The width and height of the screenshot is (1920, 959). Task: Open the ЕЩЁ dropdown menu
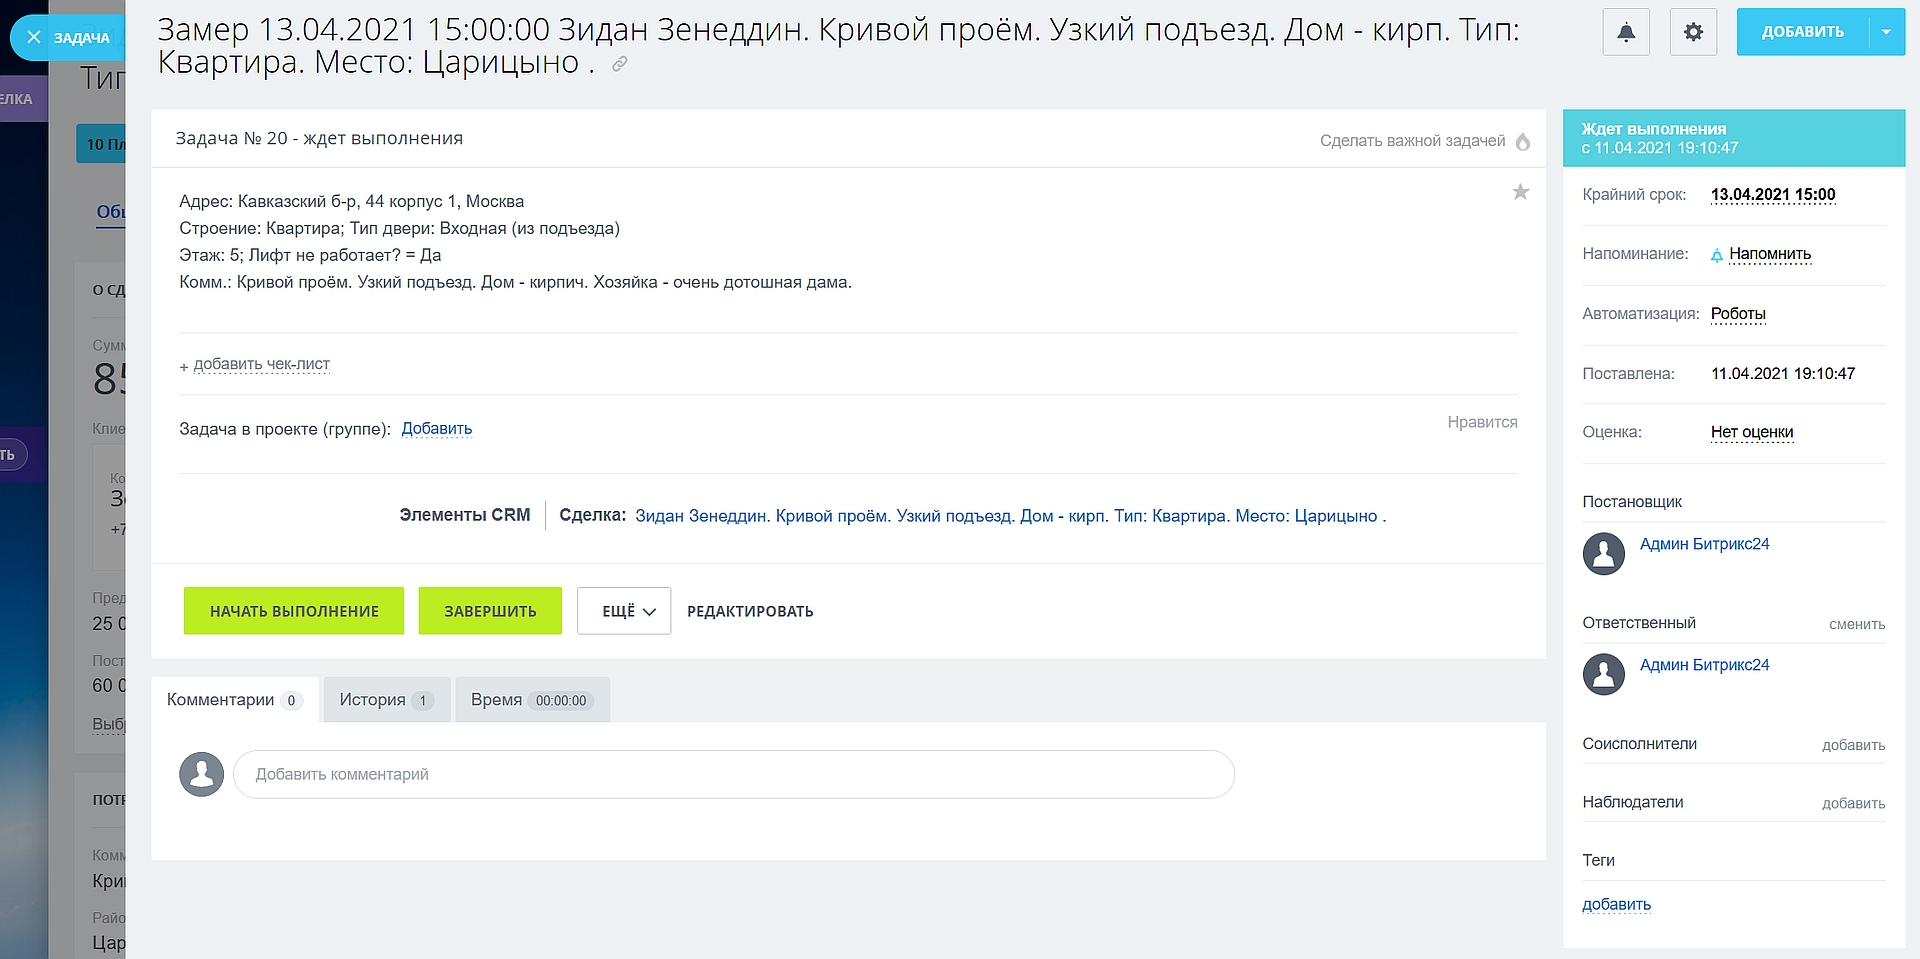(x=624, y=611)
